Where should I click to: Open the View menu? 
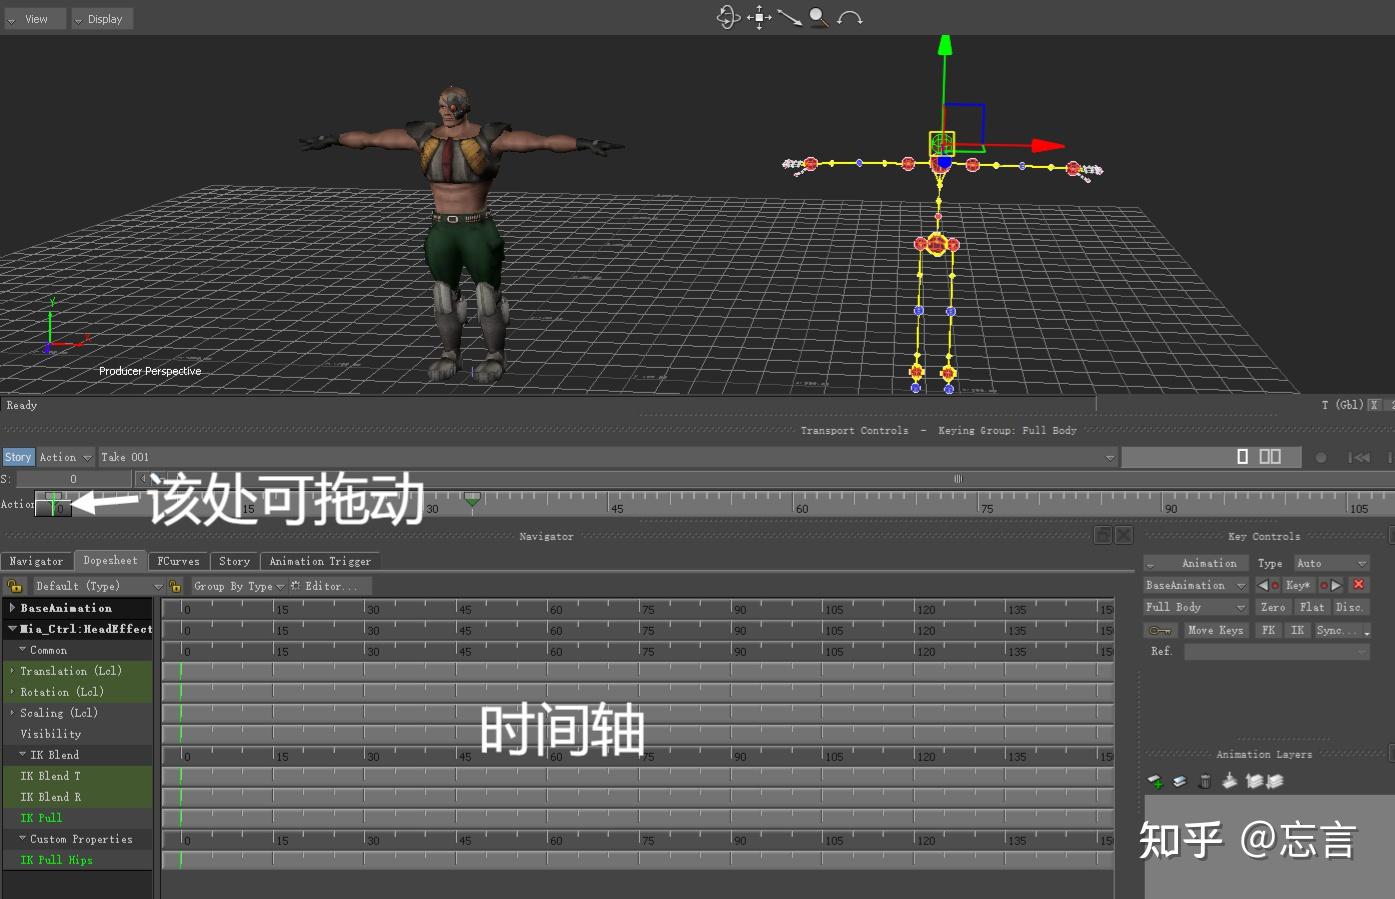tap(35, 18)
